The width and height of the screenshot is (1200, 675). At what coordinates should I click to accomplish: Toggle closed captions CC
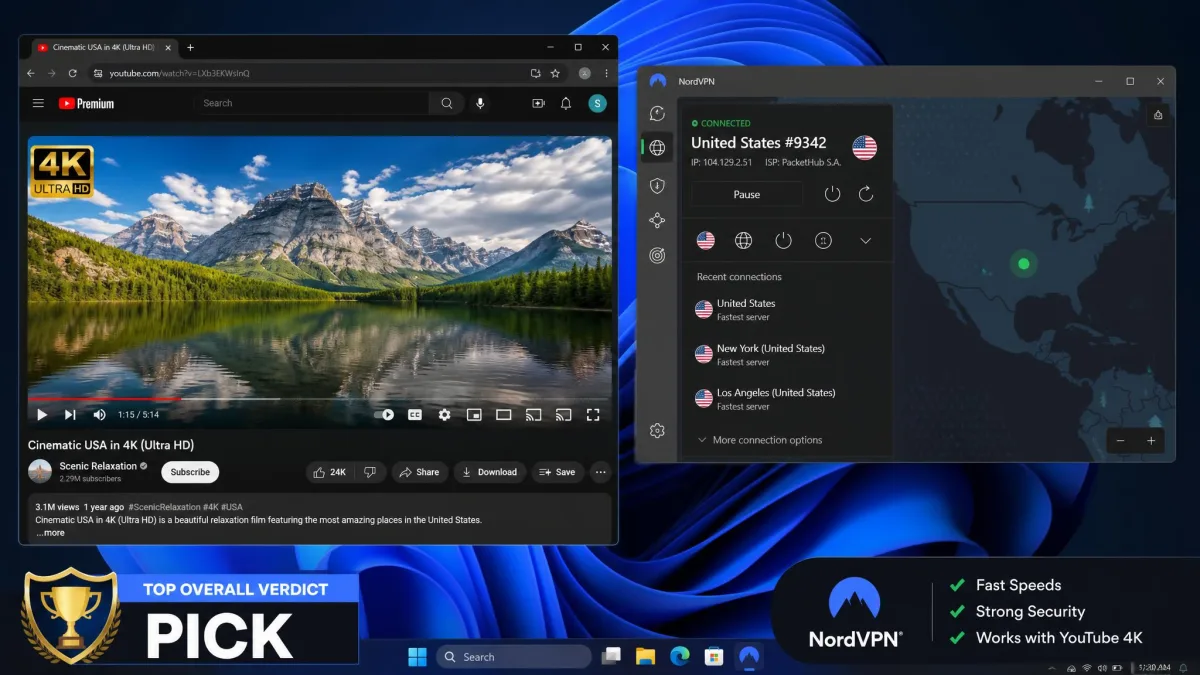pos(415,414)
